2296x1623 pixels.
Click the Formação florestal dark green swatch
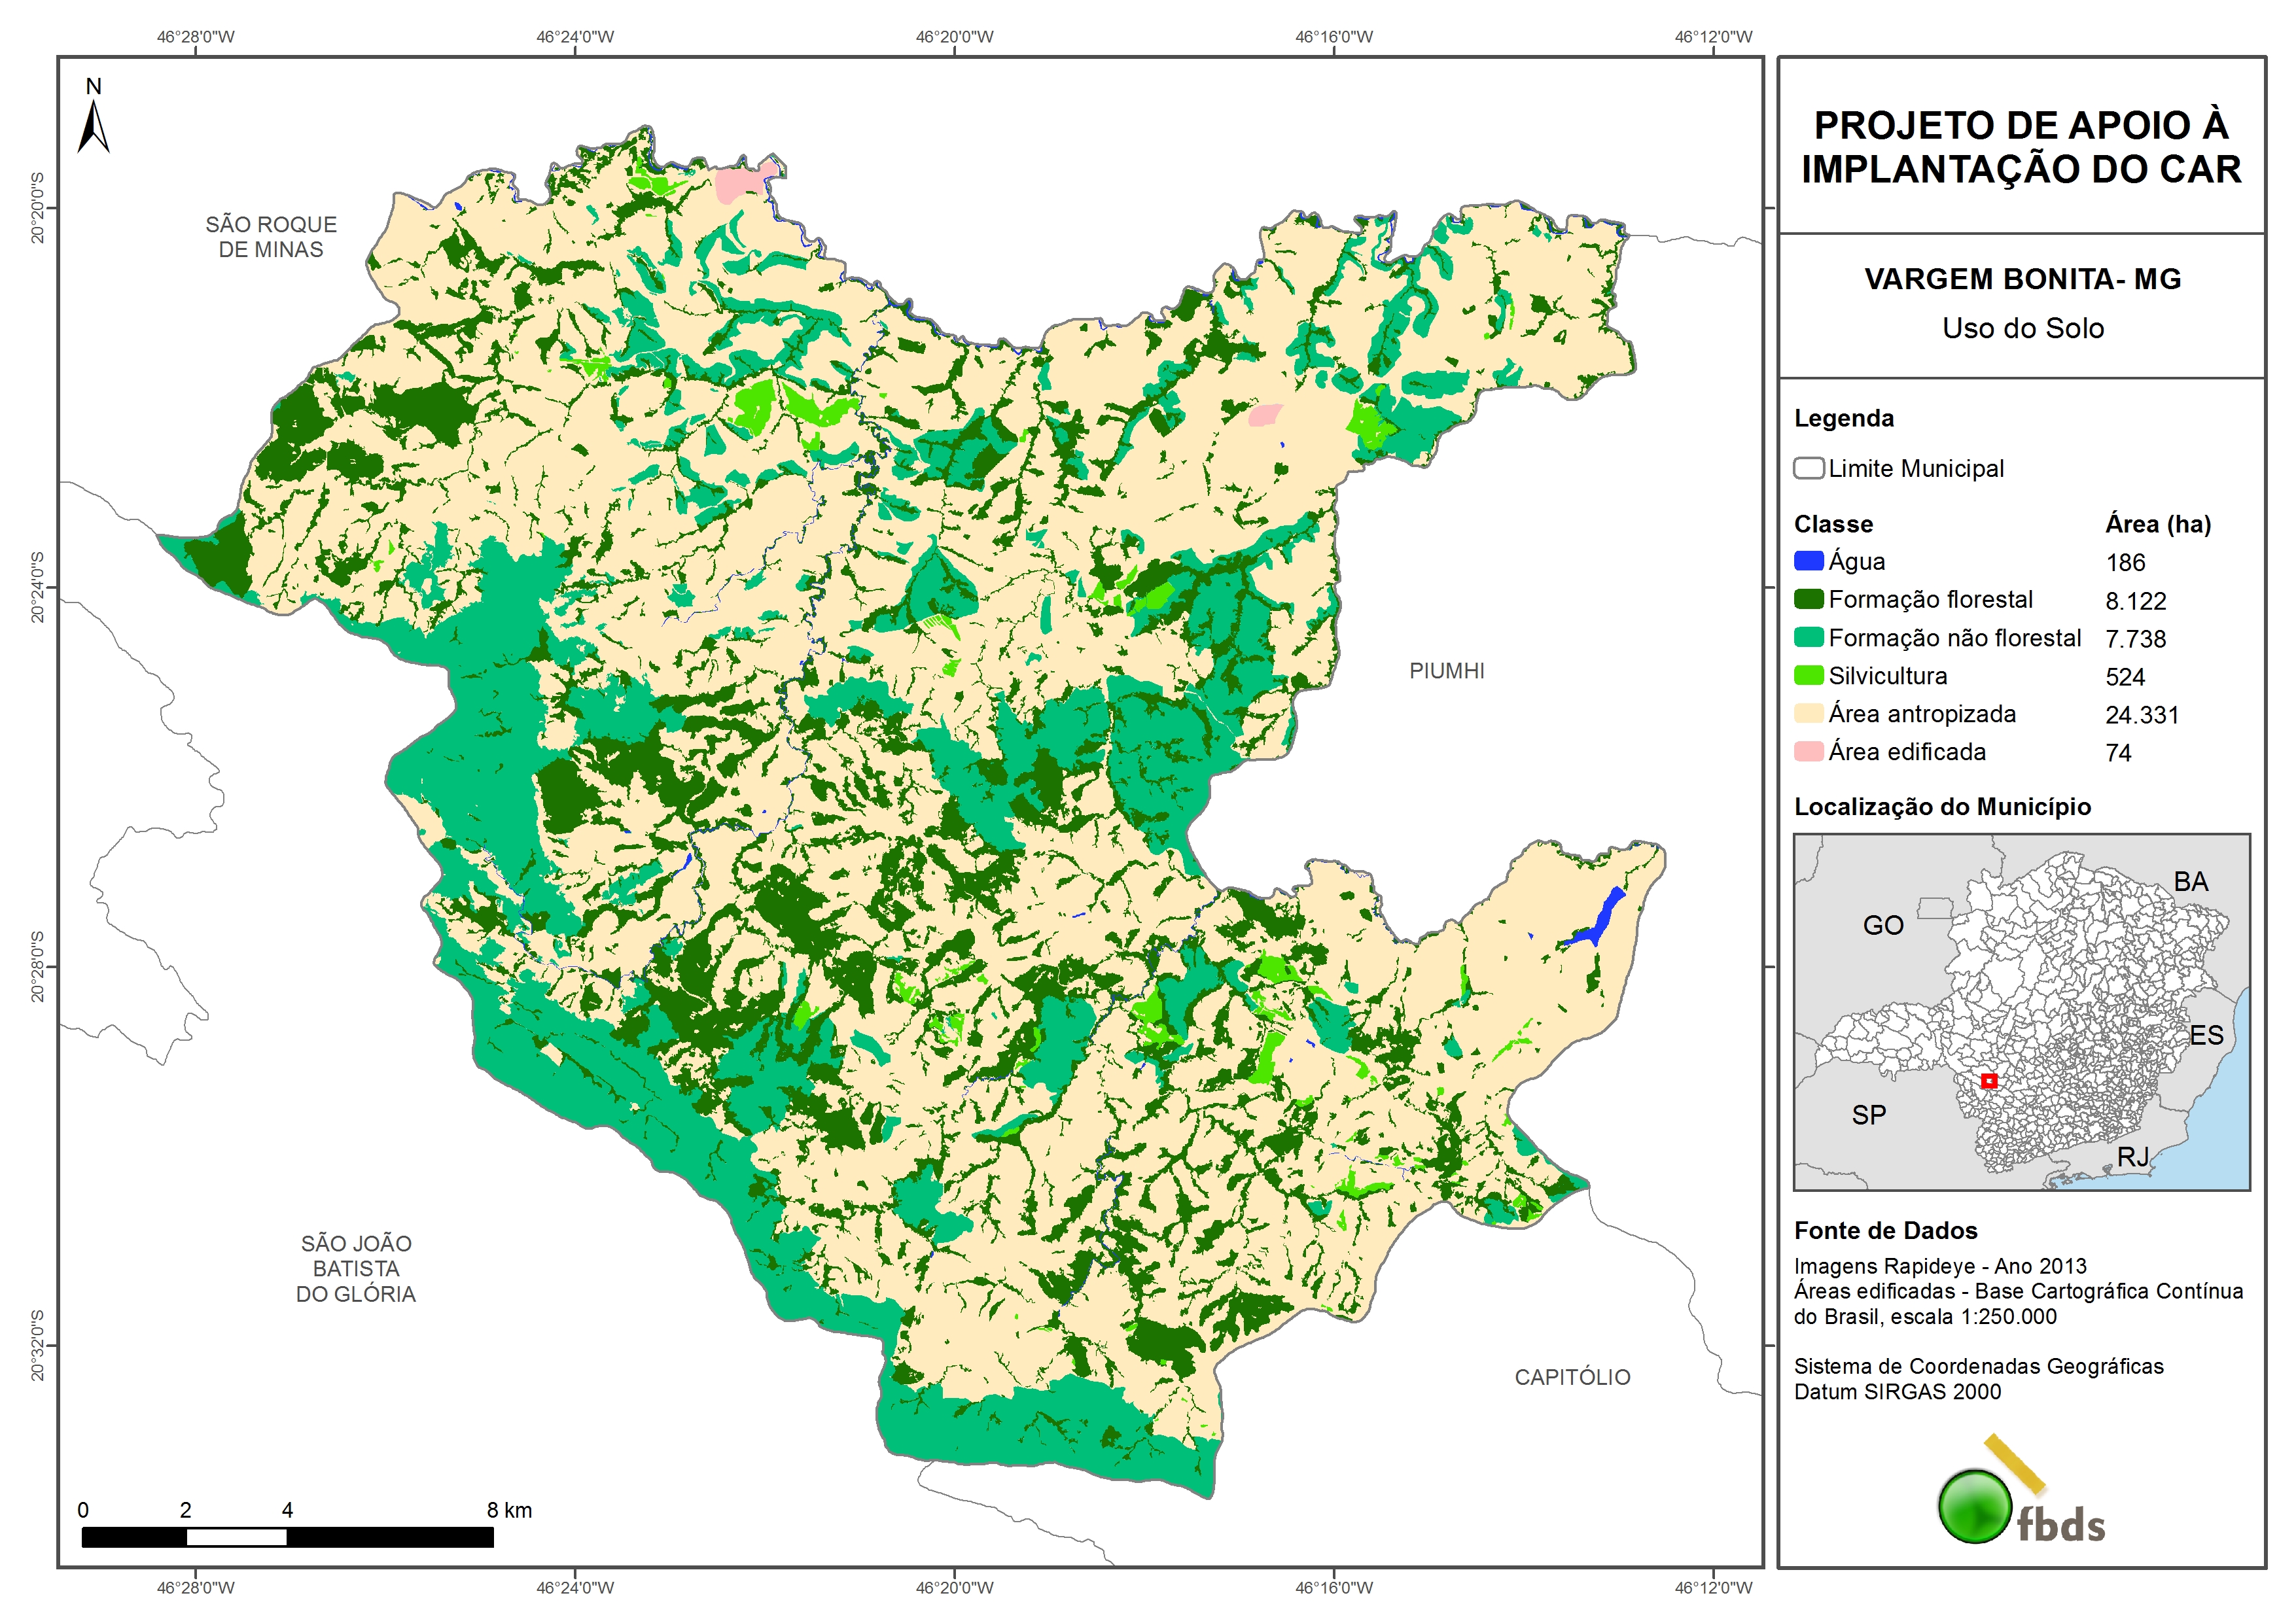(1808, 599)
